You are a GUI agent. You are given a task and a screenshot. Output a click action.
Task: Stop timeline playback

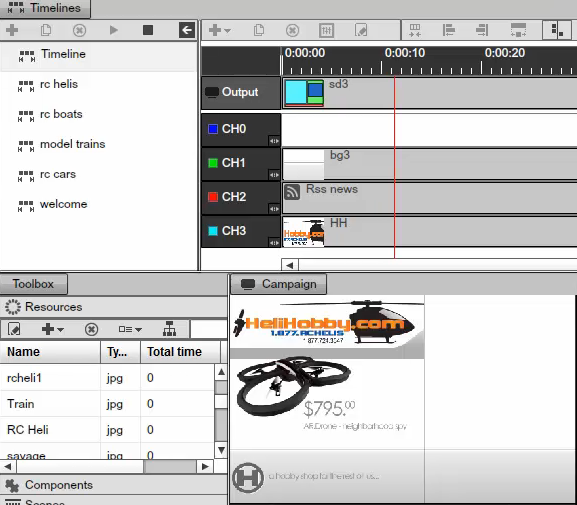coord(148,30)
